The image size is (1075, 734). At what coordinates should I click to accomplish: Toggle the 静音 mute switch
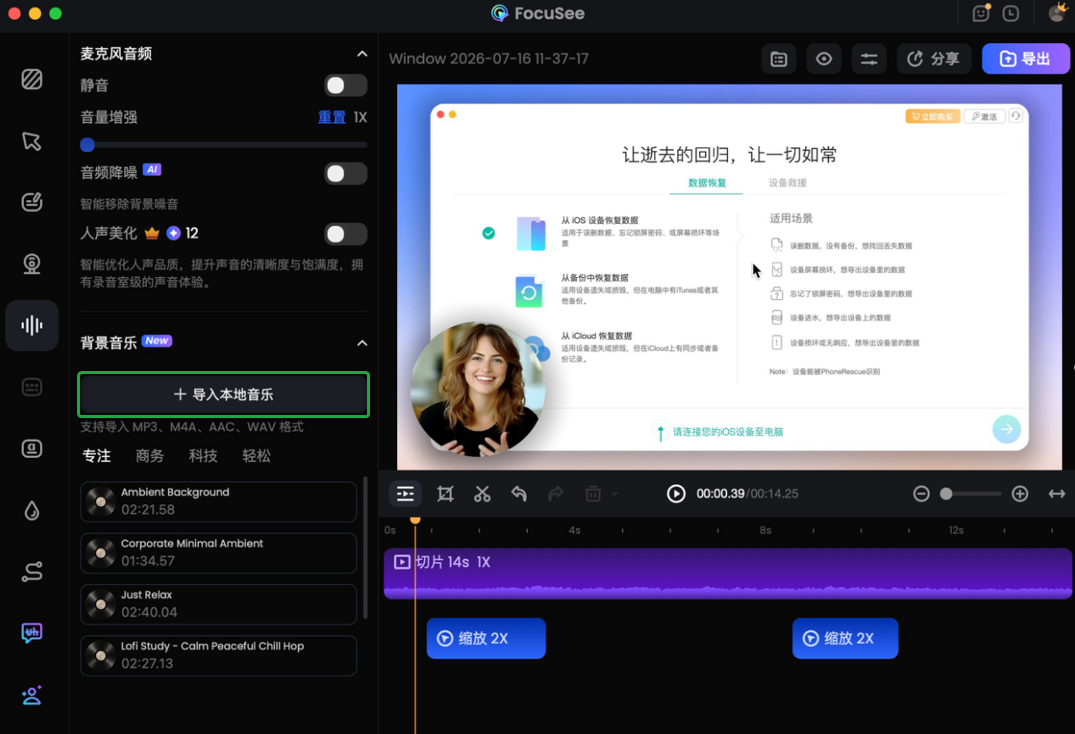click(346, 85)
